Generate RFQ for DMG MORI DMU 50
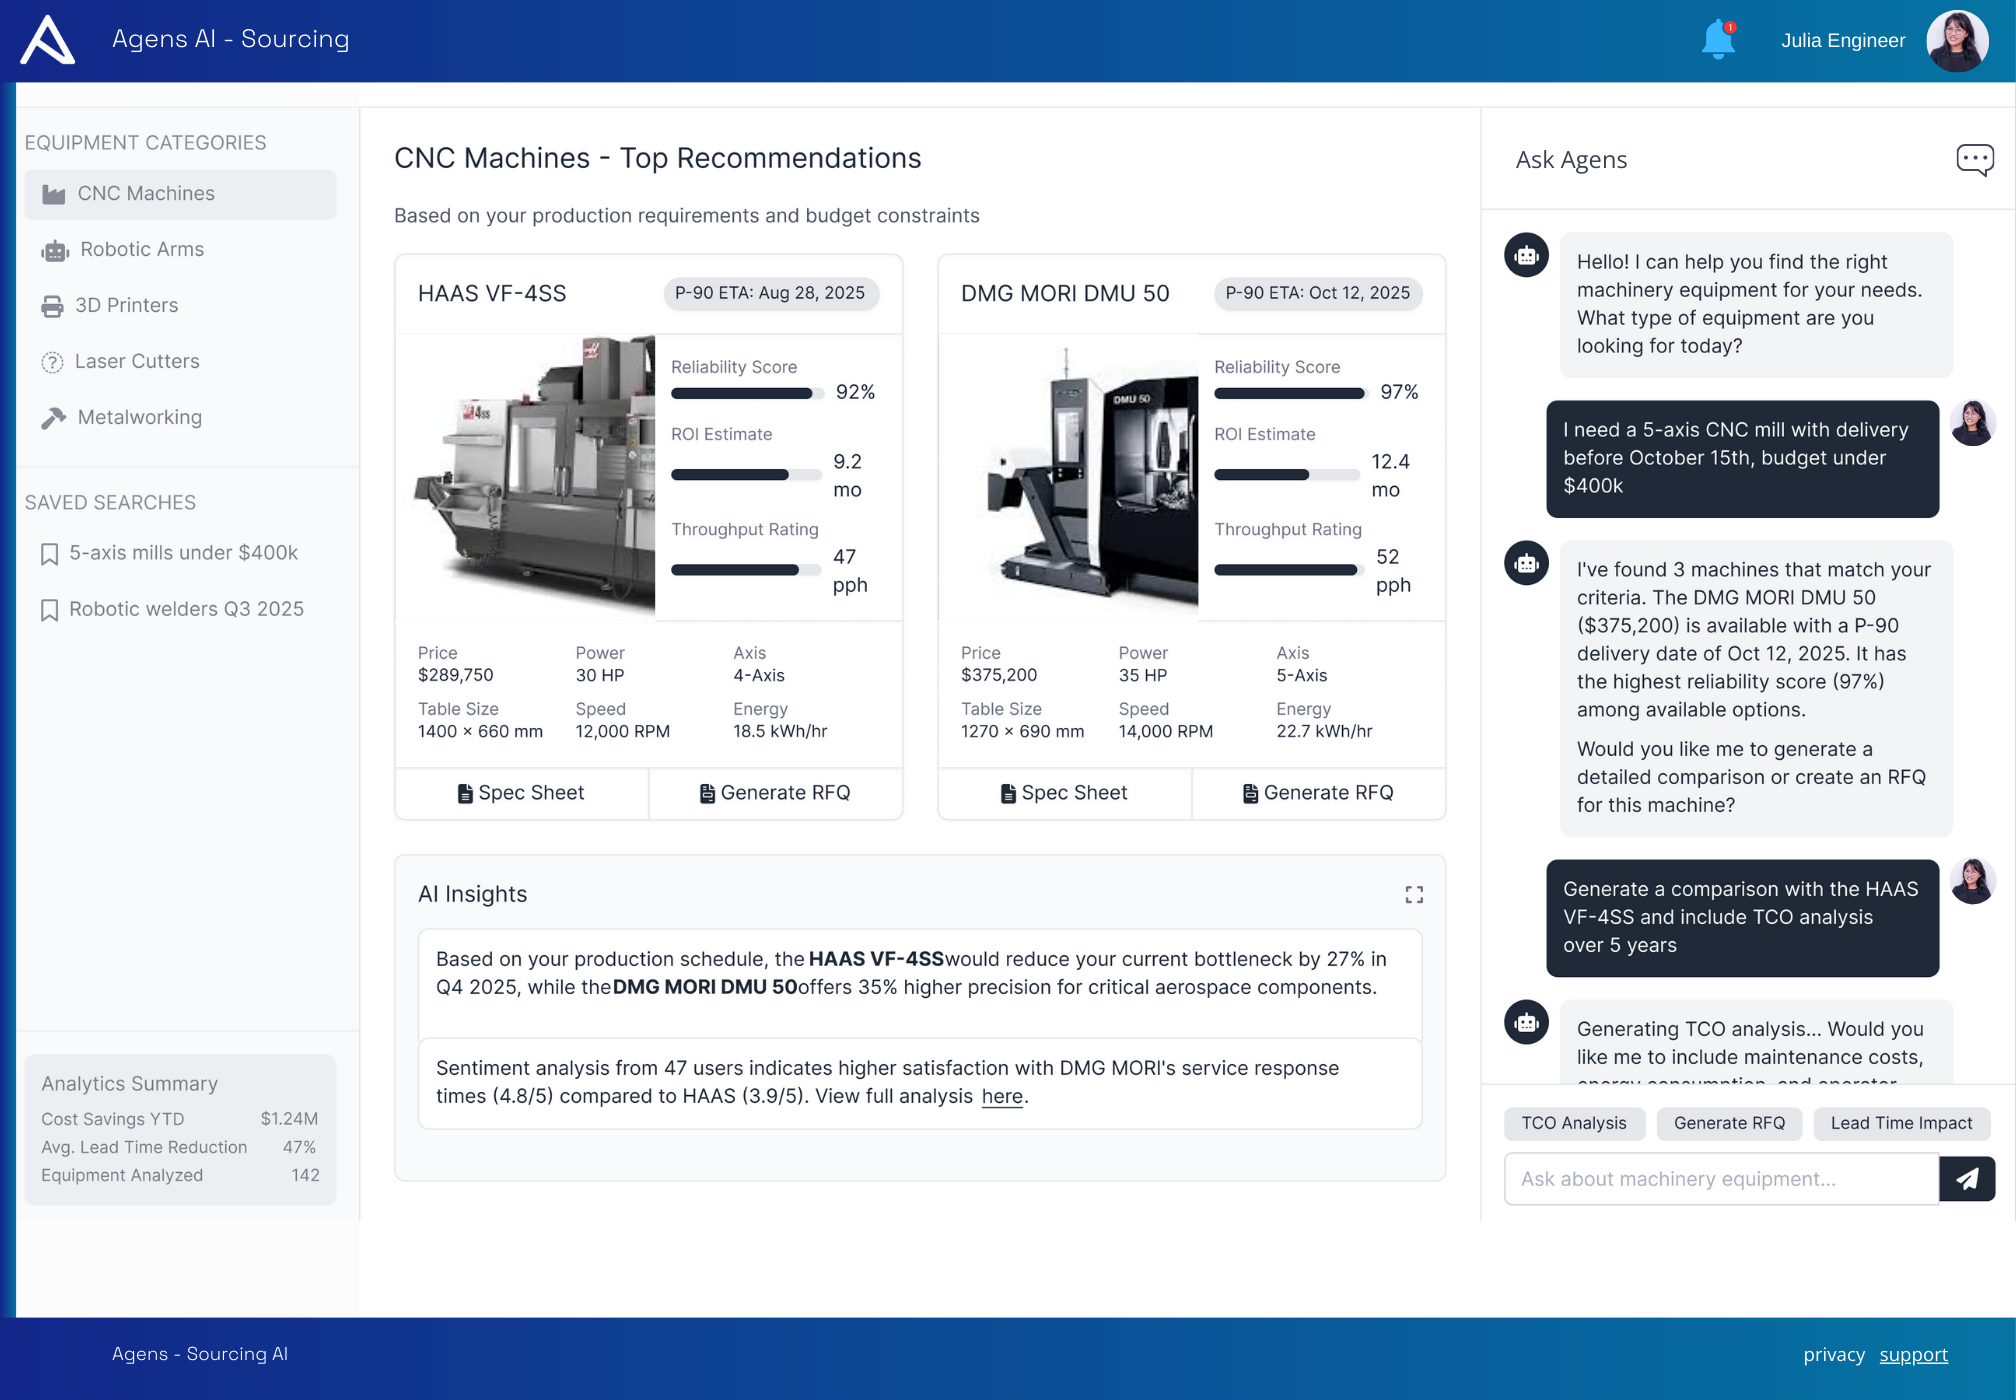This screenshot has height=1400, width=2016. 1318,793
